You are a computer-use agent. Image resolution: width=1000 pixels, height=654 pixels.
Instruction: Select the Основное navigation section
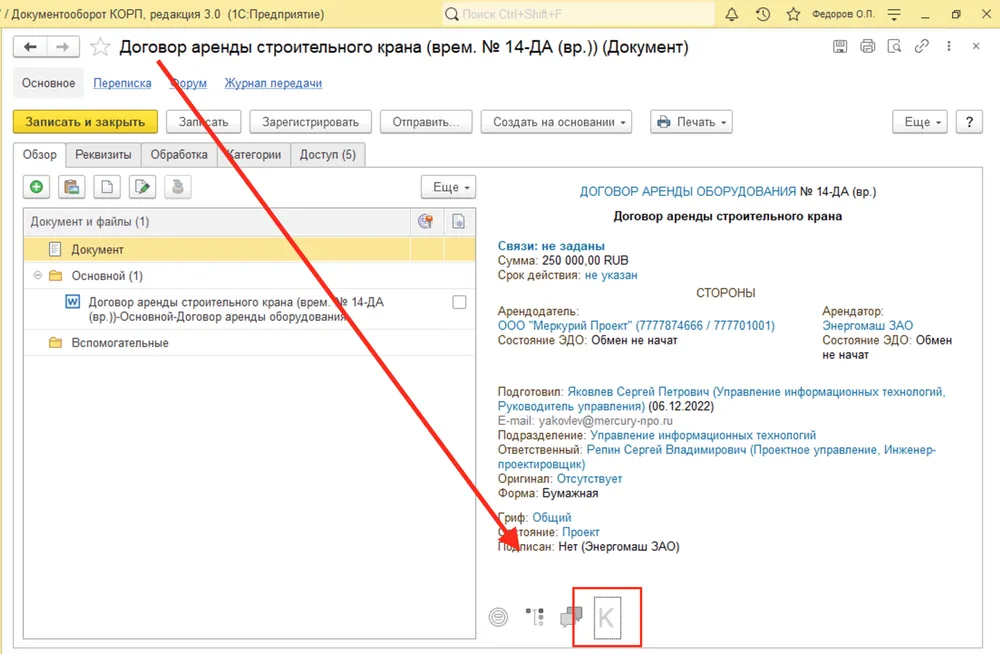pos(48,83)
